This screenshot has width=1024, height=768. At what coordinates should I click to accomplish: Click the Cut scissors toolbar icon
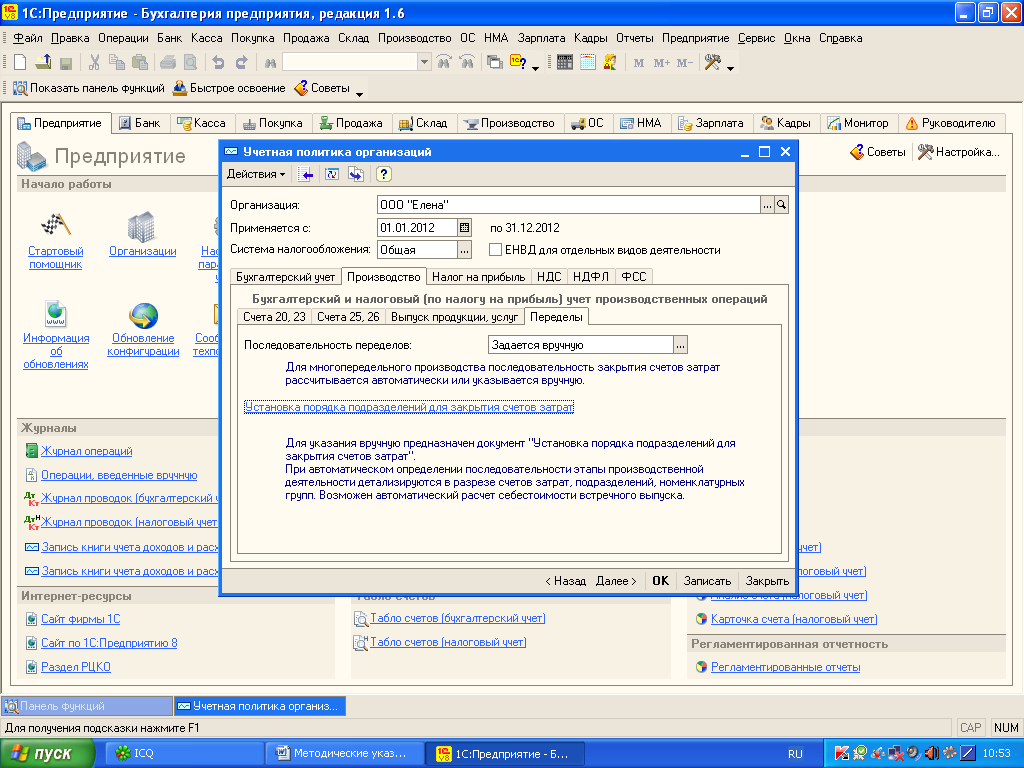click(94, 63)
